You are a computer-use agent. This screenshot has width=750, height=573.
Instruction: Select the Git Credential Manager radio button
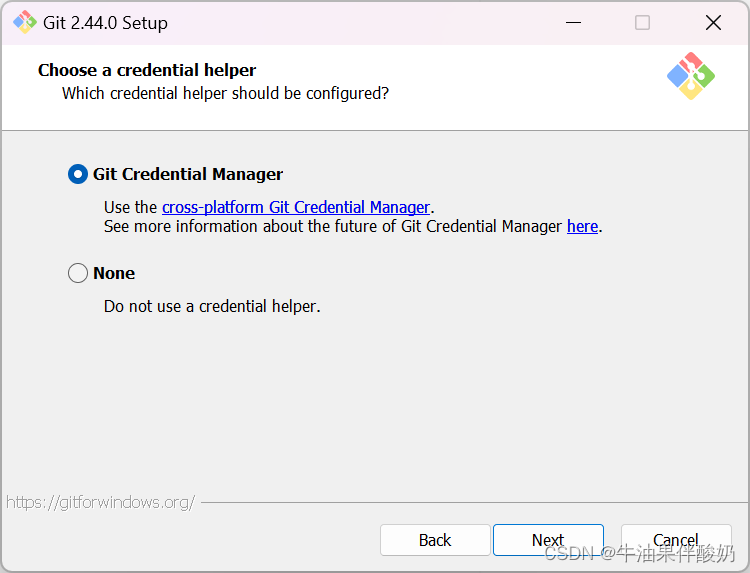[78, 174]
